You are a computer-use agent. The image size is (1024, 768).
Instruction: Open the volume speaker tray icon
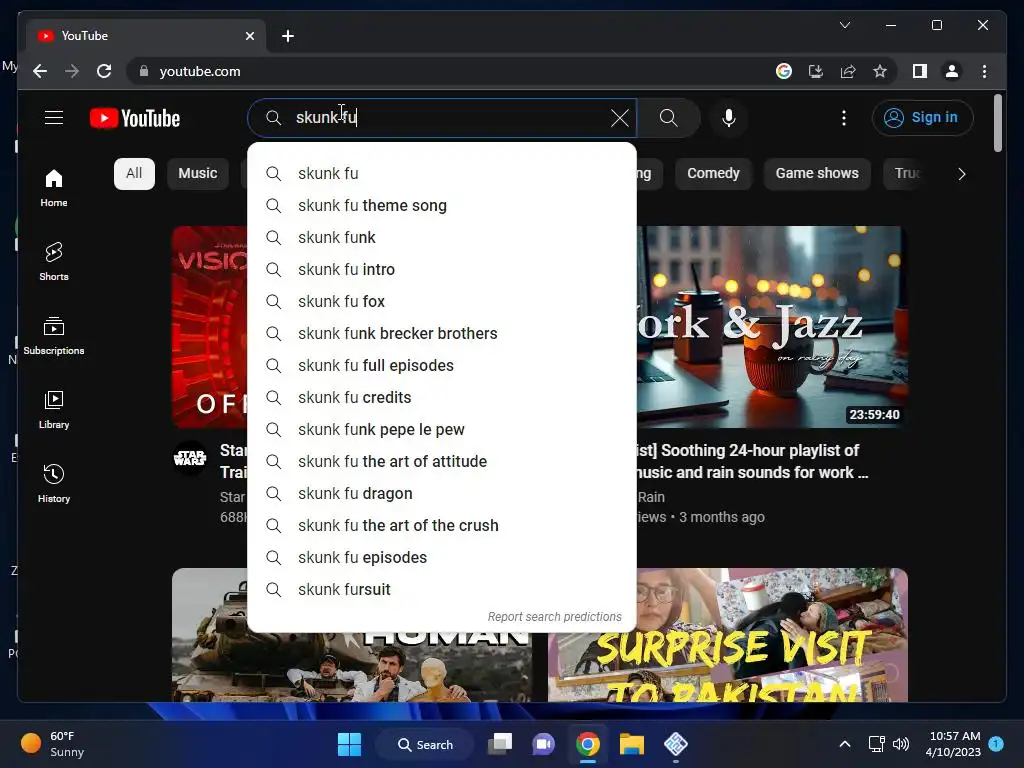pyautogui.click(x=901, y=744)
